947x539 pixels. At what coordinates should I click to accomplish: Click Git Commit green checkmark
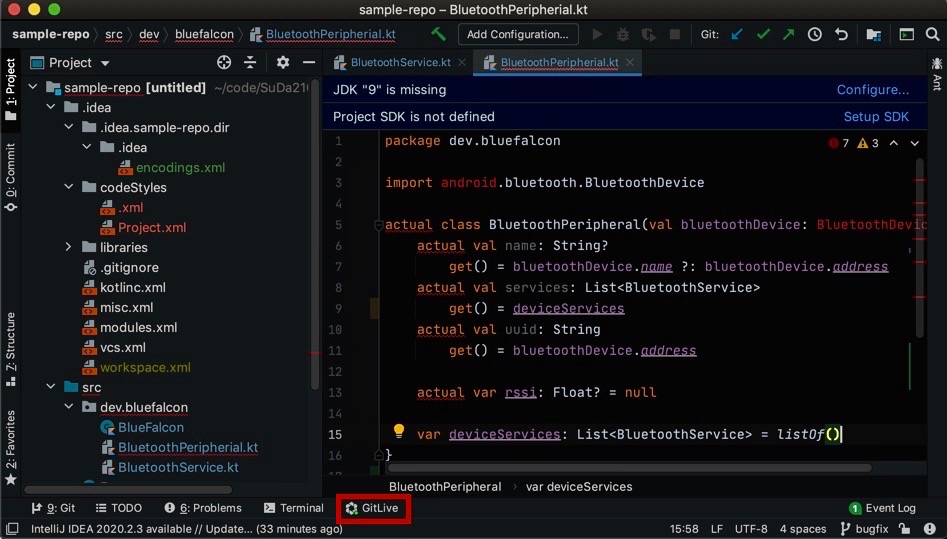(x=763, y=34)
